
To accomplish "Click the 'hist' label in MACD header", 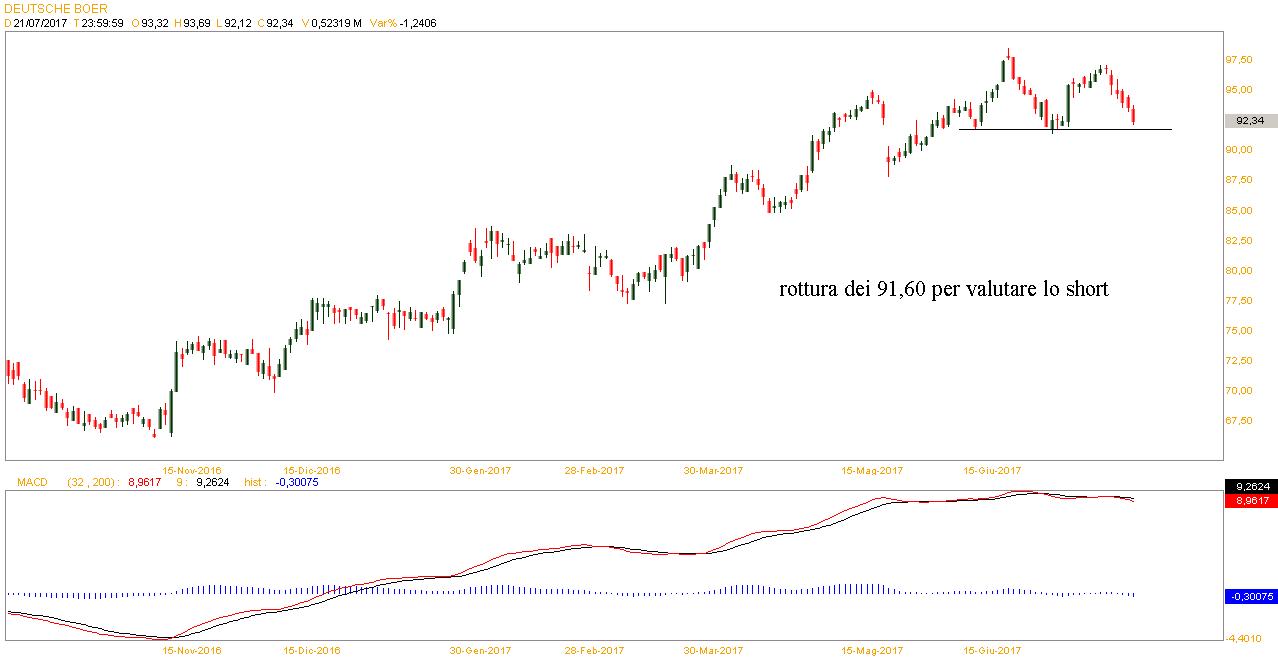I will 254,482.
